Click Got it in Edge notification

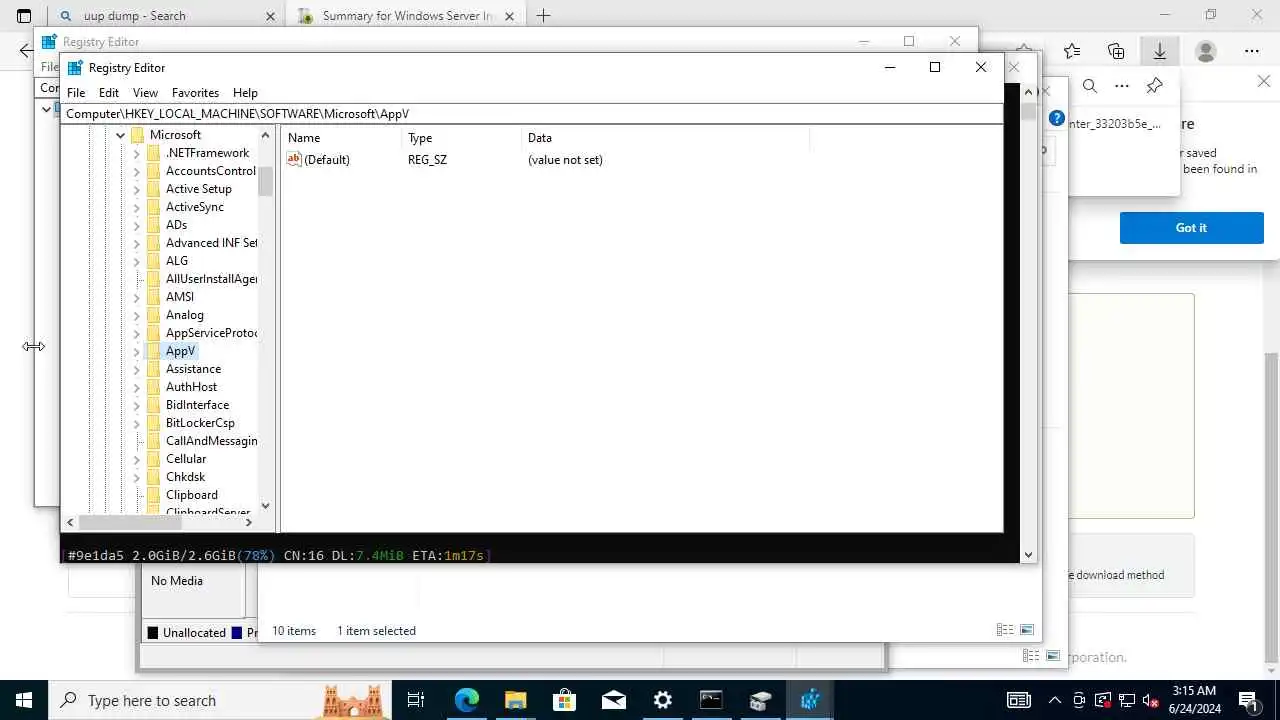click(1191, 228)
